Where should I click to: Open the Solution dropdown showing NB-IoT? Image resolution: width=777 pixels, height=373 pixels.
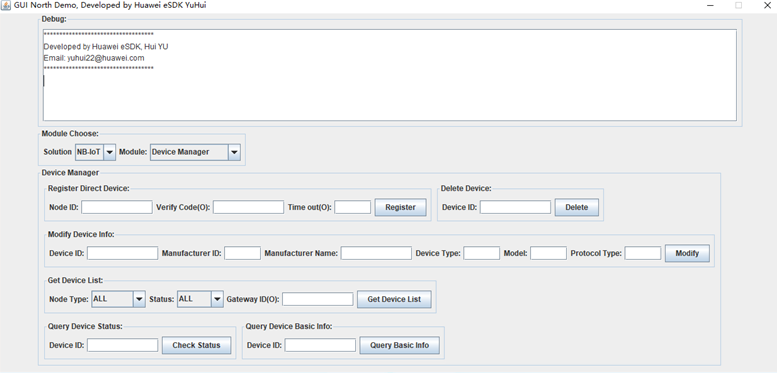pos(95,152)
